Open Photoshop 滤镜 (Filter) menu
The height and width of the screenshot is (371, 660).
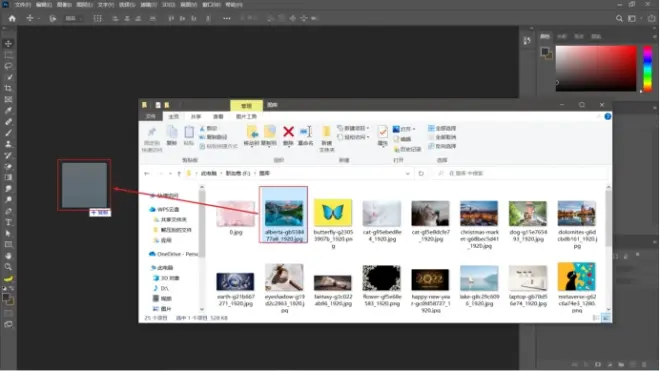click(x=148, y=5)
